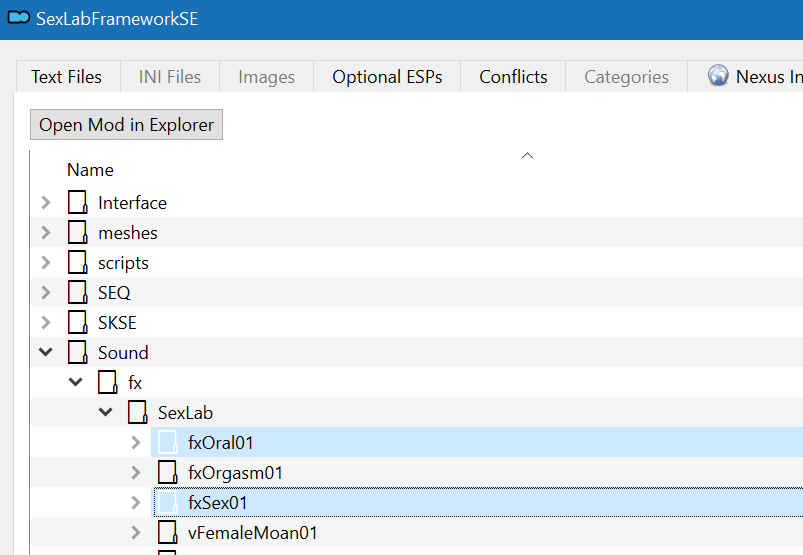The height and width of the screenshot is (555, 803).
Task: Sort by the Name column header
Action: 90,169
